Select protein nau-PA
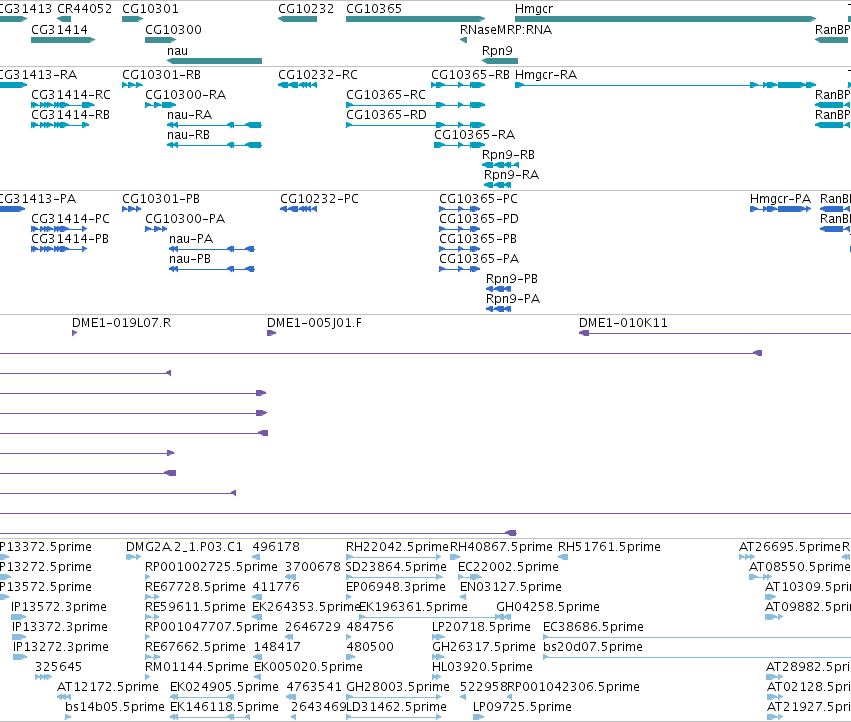The height and width of the screenshot is (722, 851). 212,249
